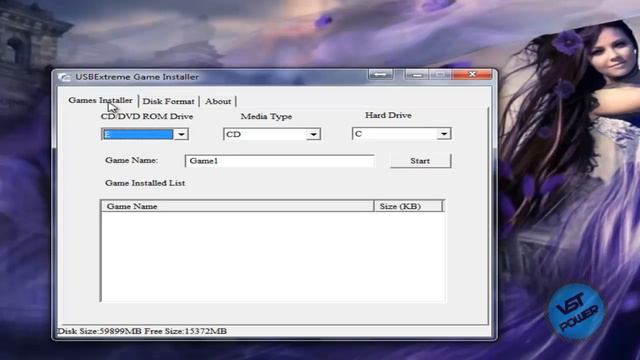Click the Media Type label
The image size is (640, 360).
(266, 116)
